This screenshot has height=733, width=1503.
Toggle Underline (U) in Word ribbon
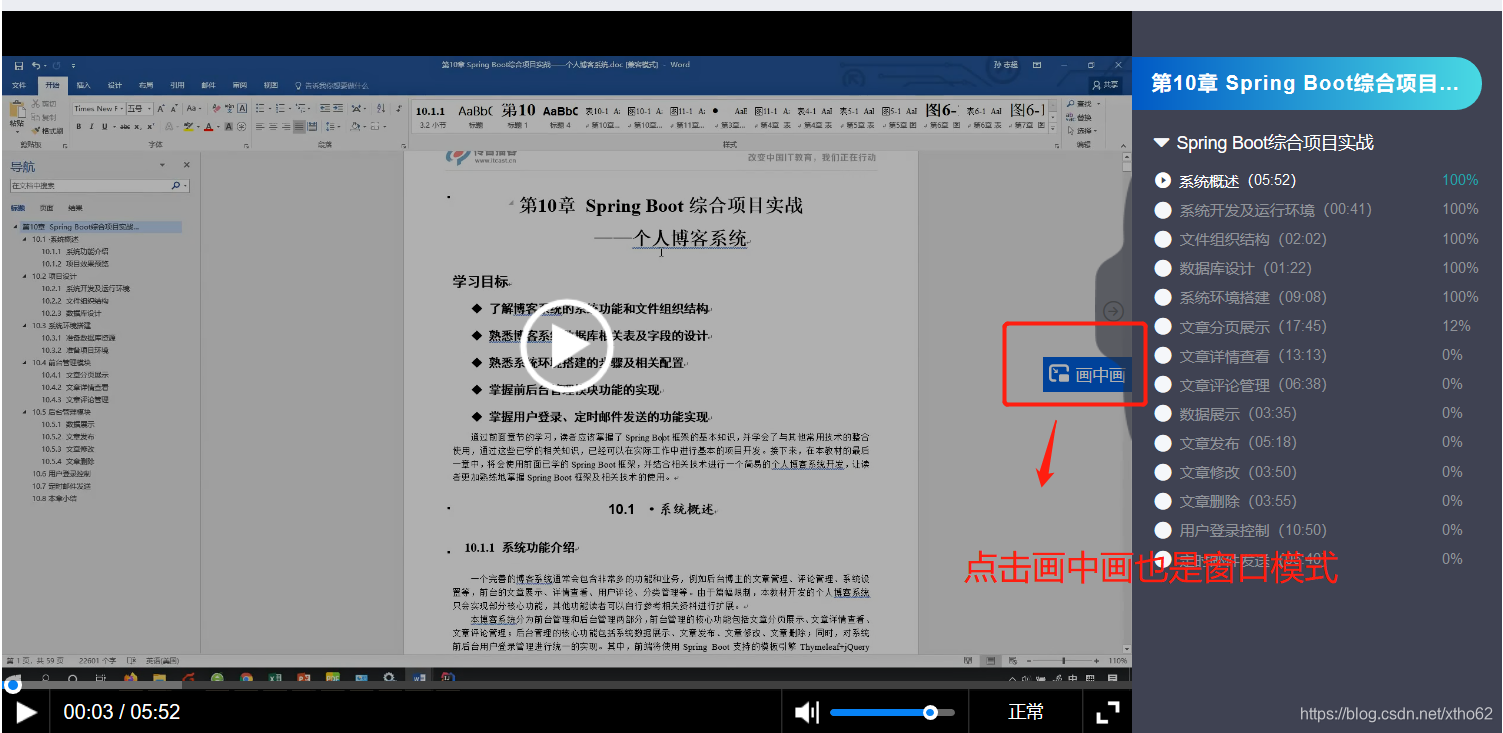tap(105, 126)
